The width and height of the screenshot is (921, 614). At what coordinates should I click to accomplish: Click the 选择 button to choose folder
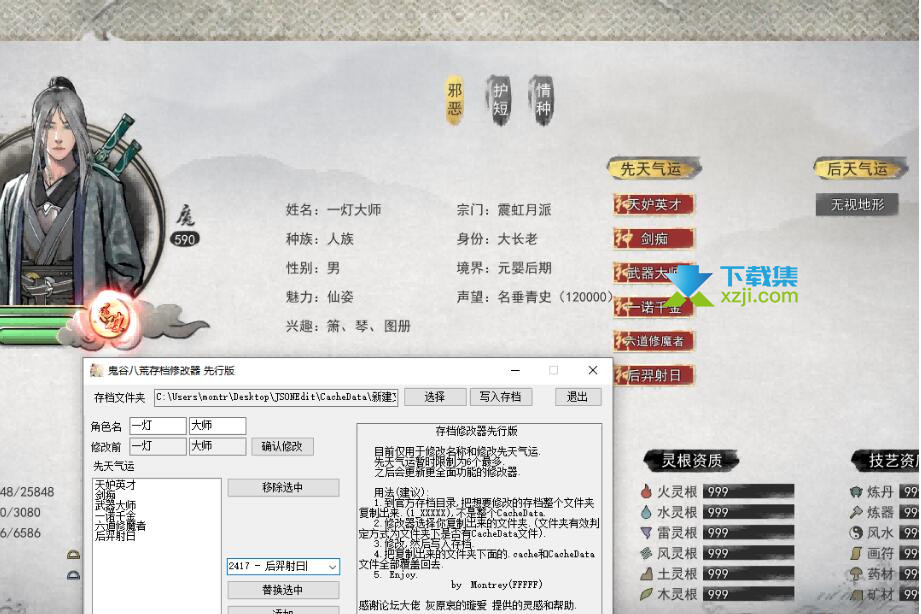click(x=435, y=397)
